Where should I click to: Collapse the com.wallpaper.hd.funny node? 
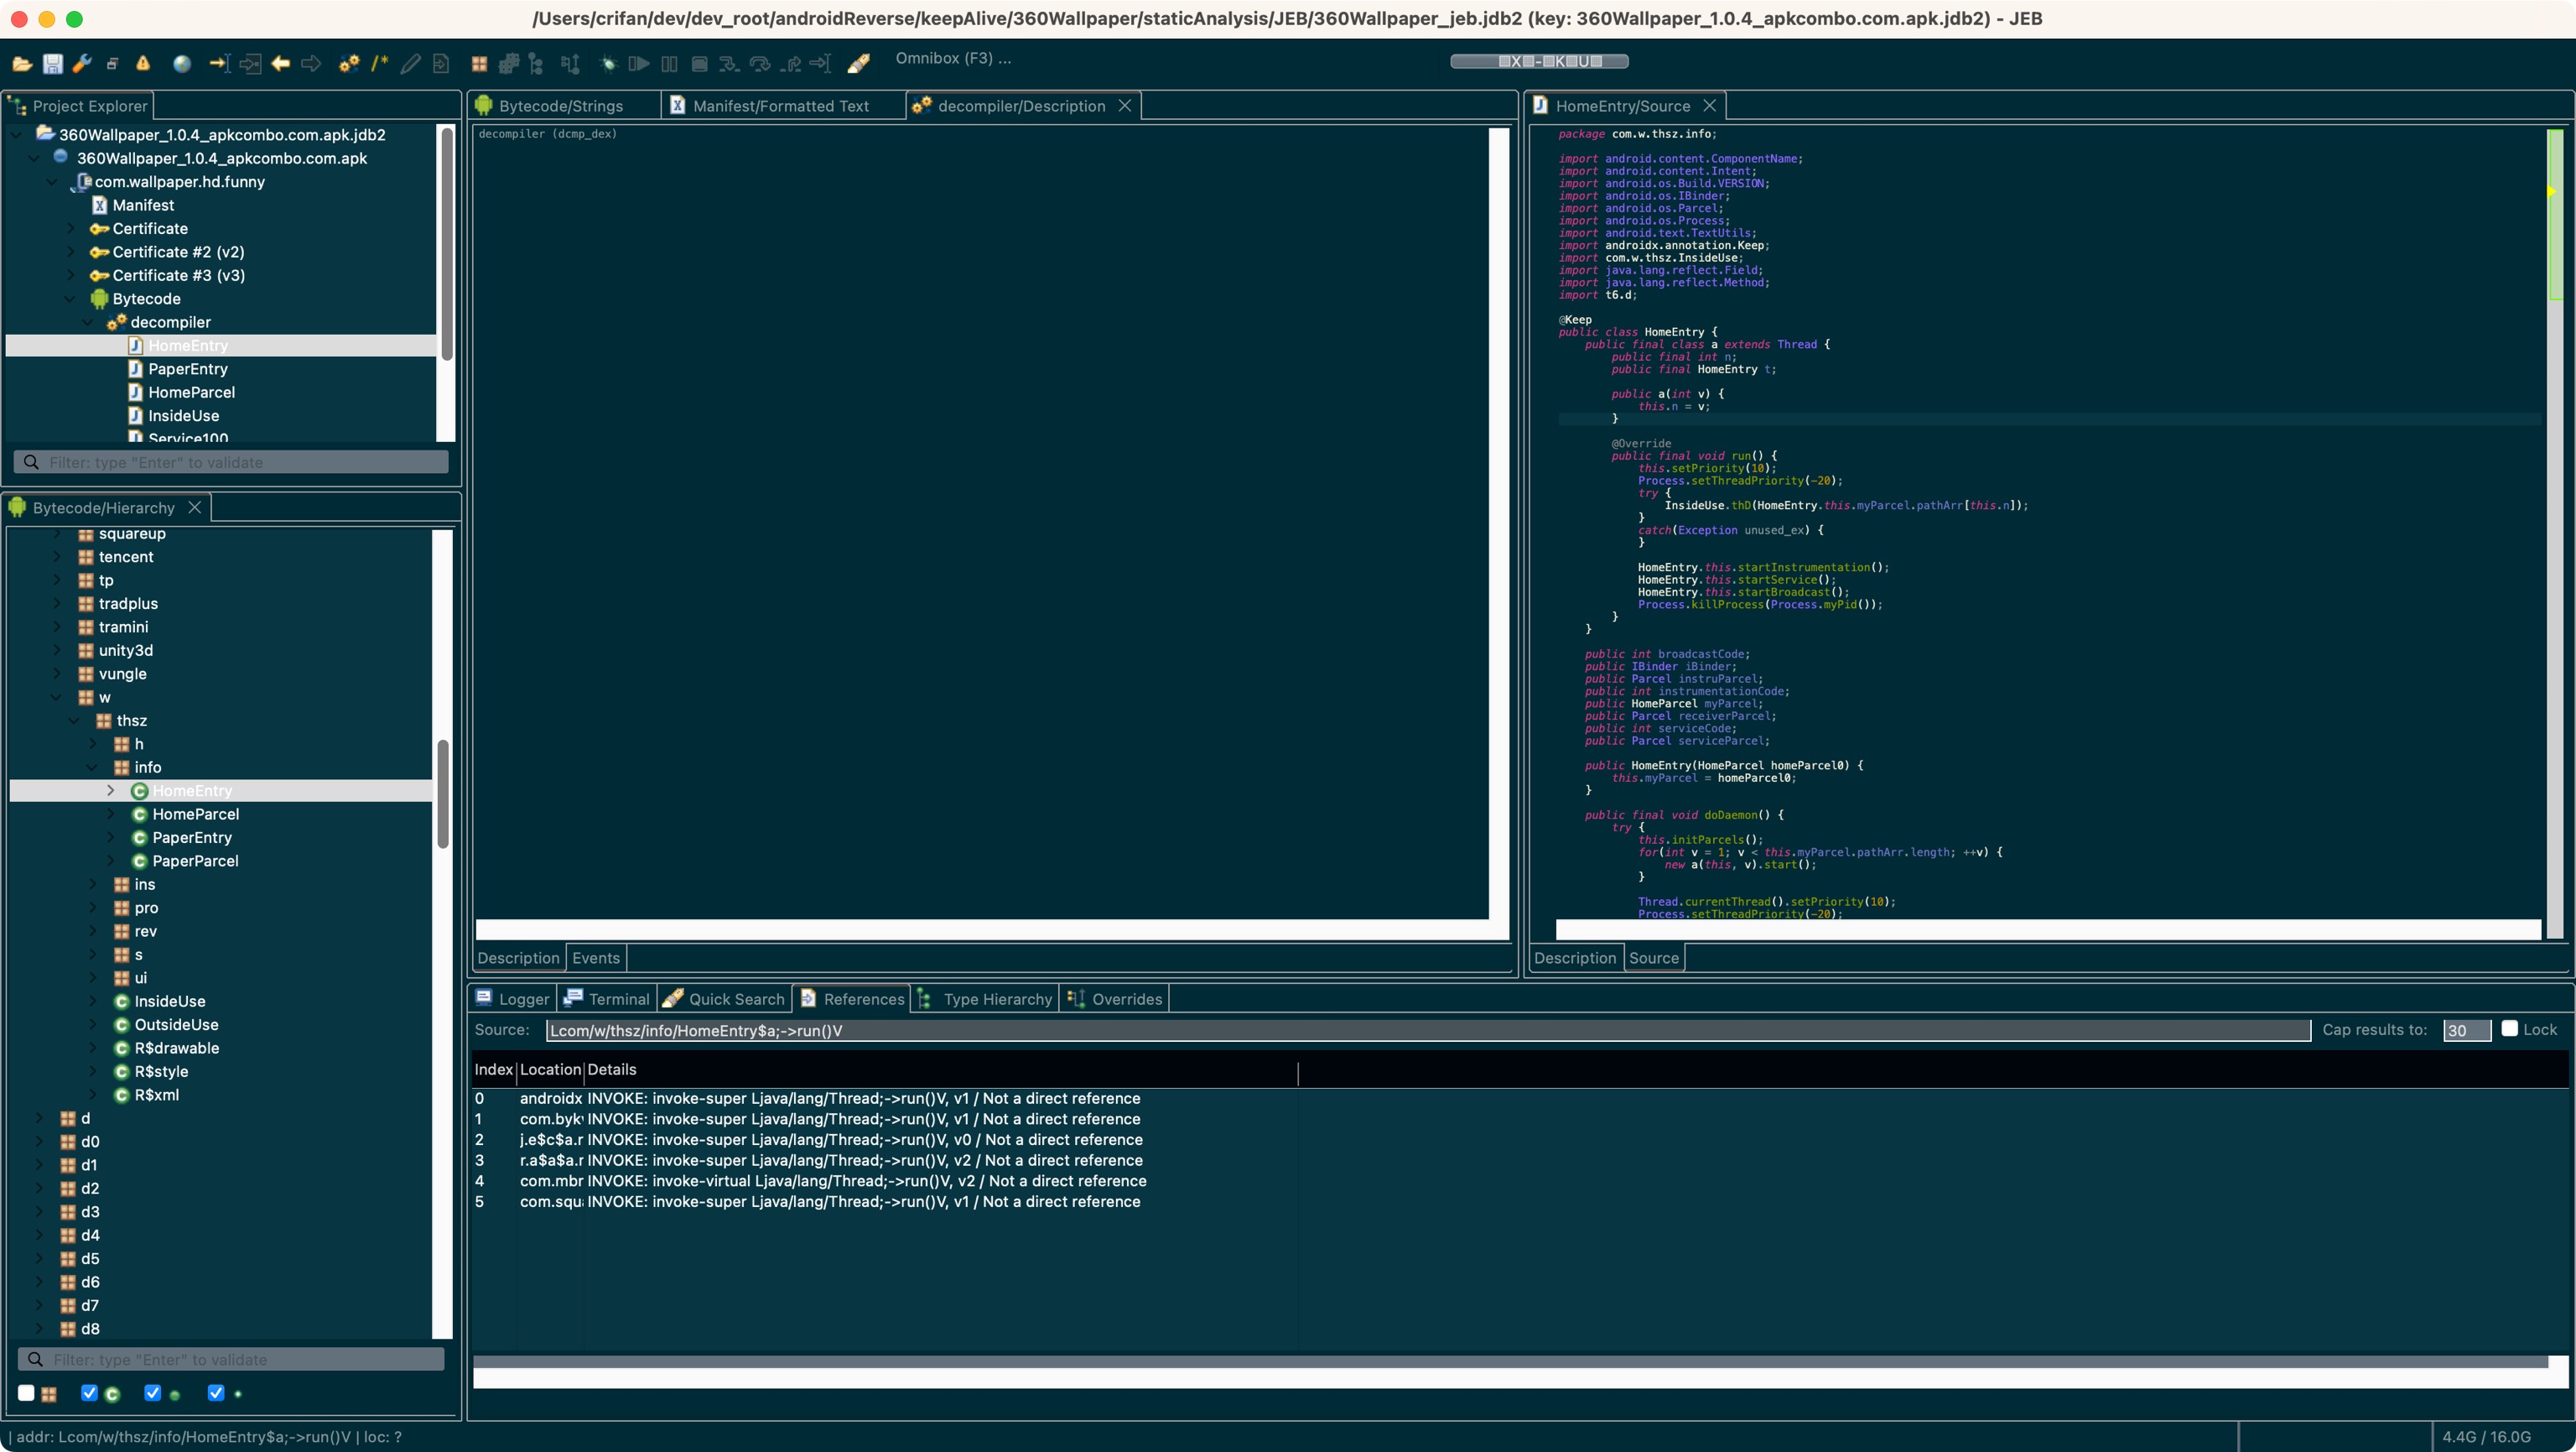(52, 181)
